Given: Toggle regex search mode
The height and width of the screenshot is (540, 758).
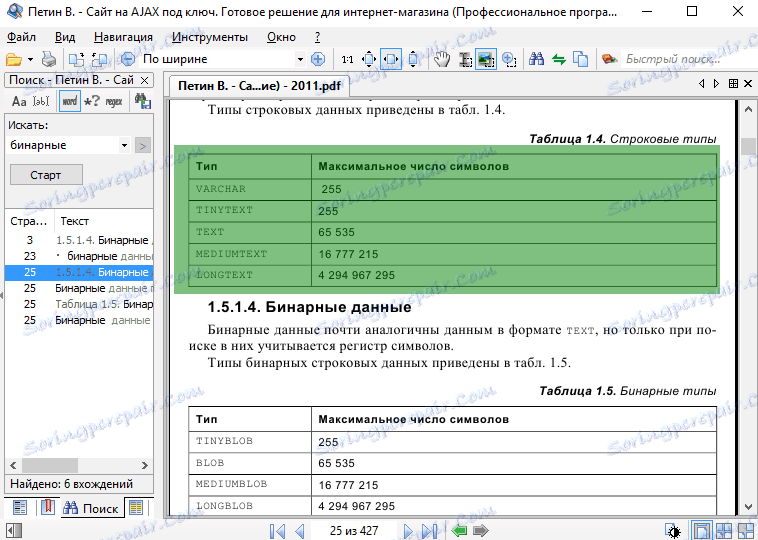Looking at the screenshot, I should point(115,101).
